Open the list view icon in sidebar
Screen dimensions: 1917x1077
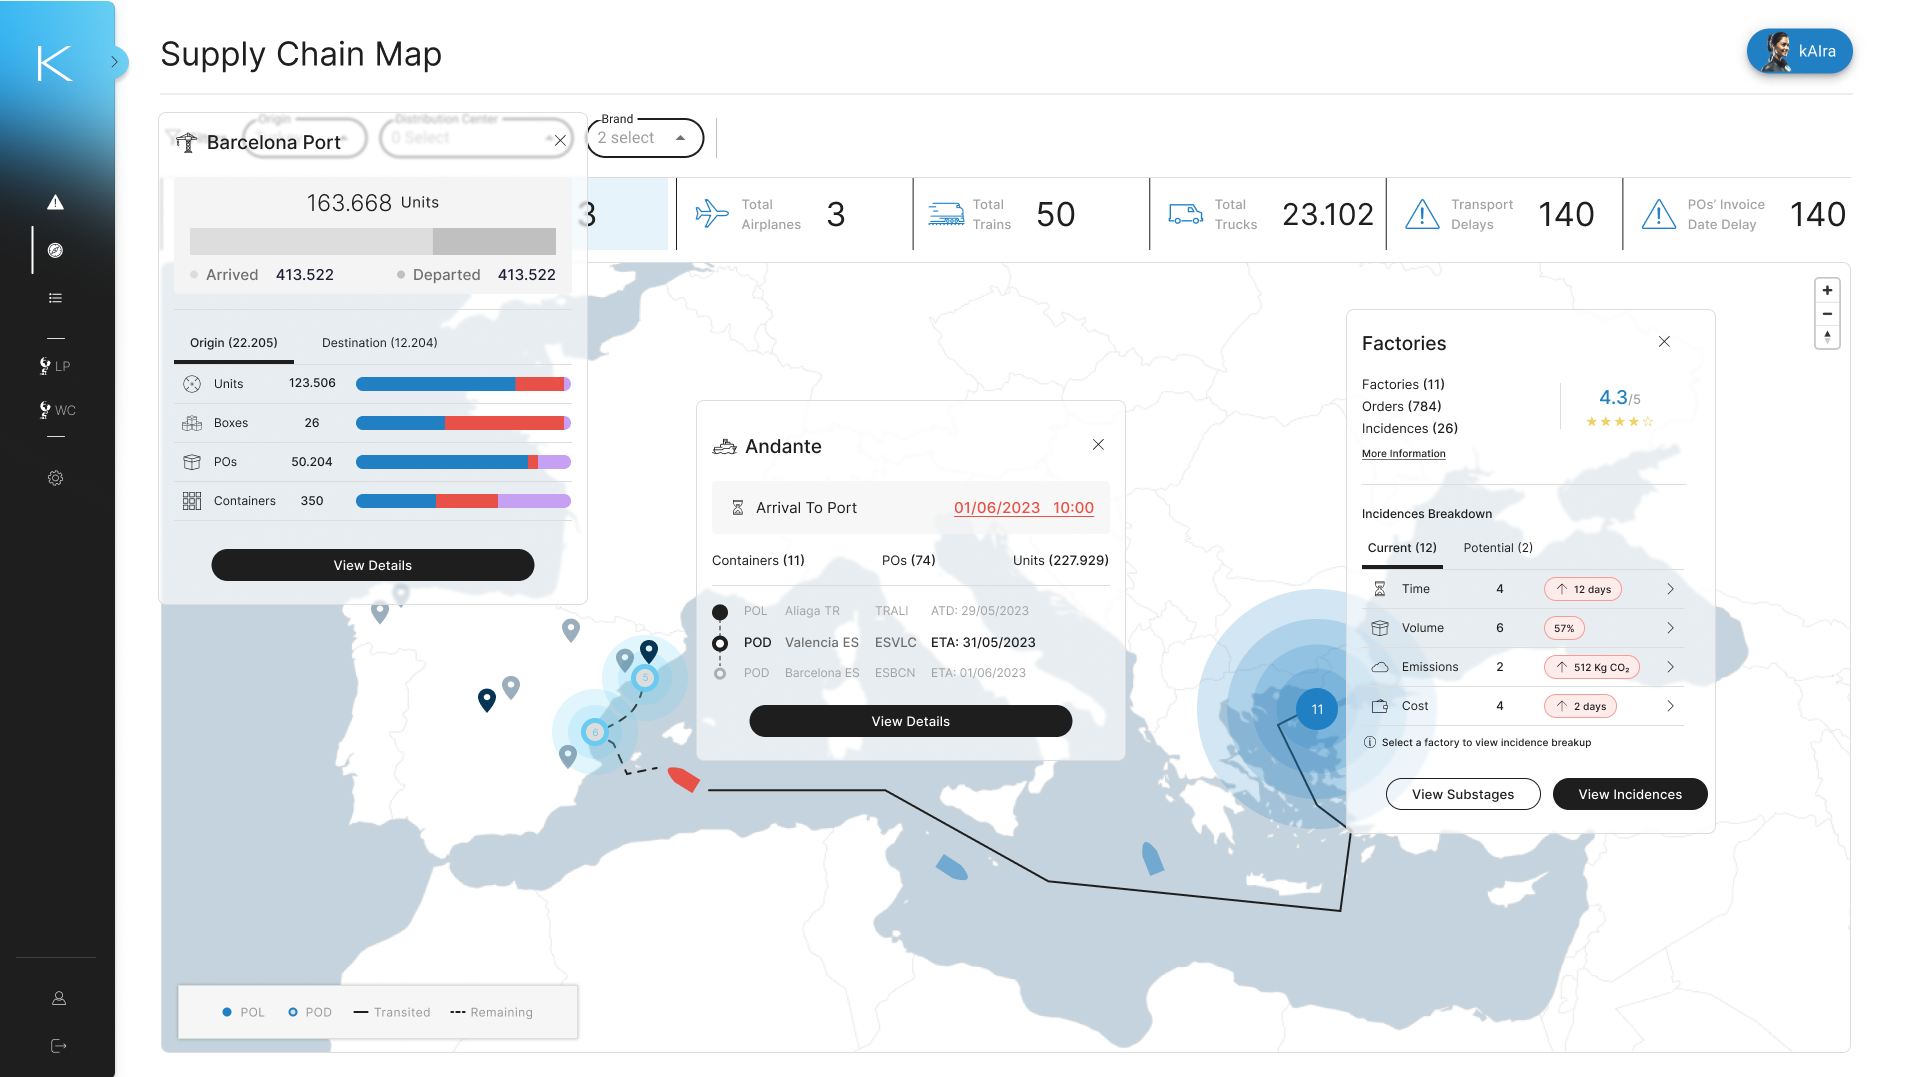pos(56,298)
